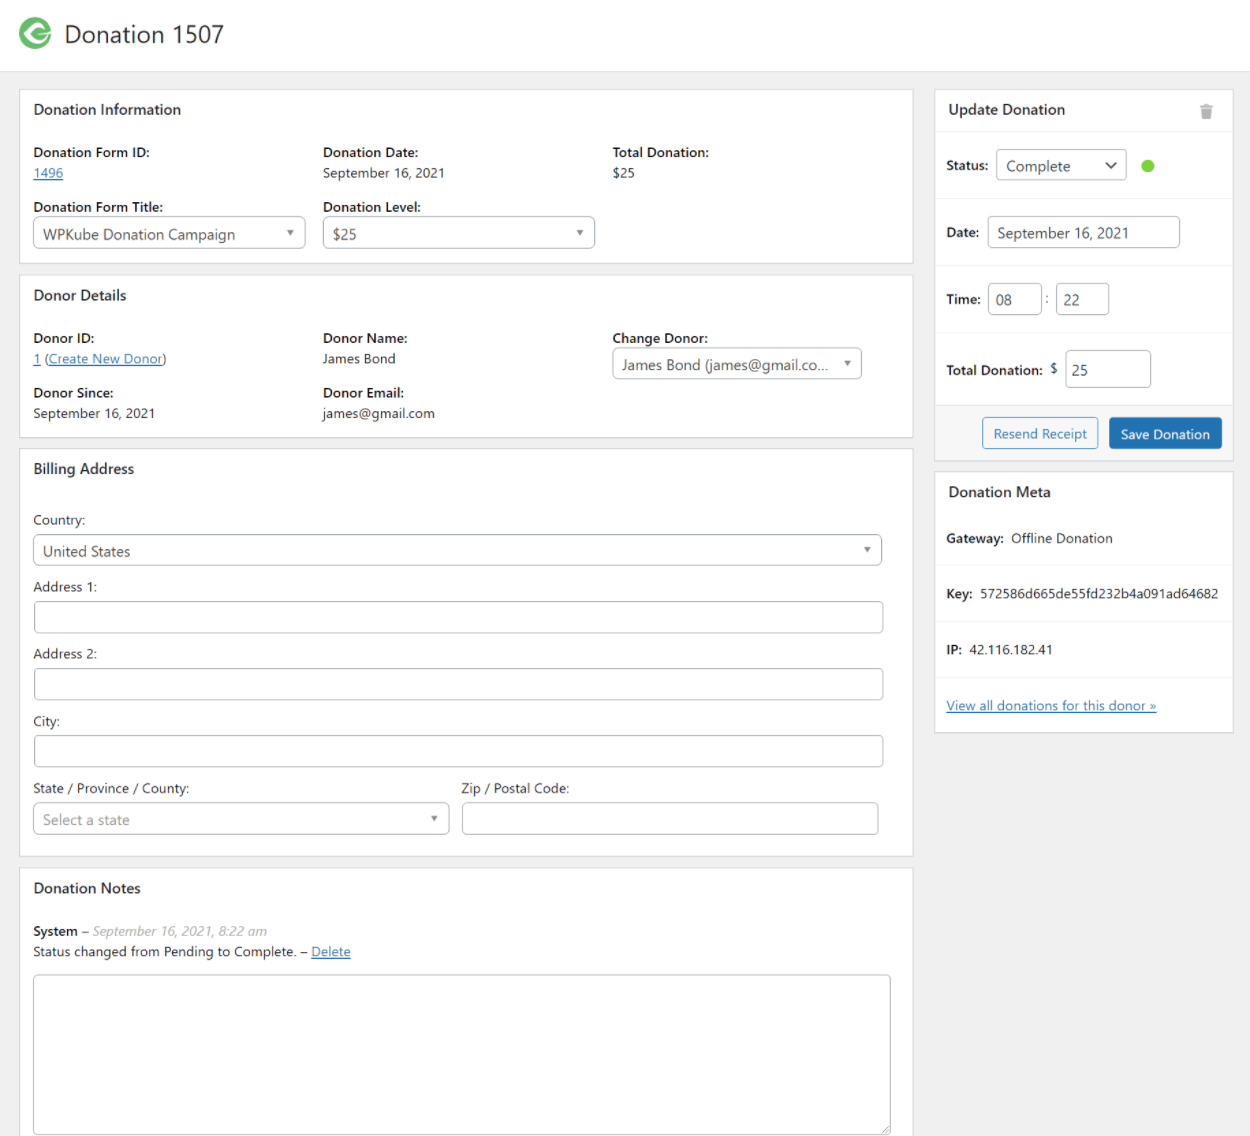Focus the Total Donation amount field
This screenshot has width=1250, height=1136.
click(x=1107, y=370)
